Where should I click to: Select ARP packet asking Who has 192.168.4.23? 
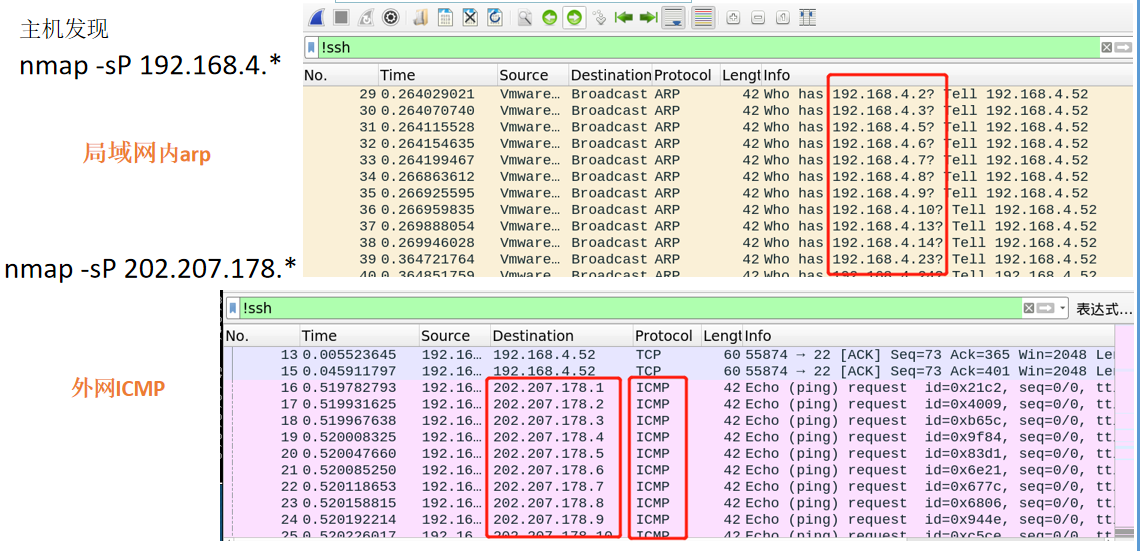(718, 260)
